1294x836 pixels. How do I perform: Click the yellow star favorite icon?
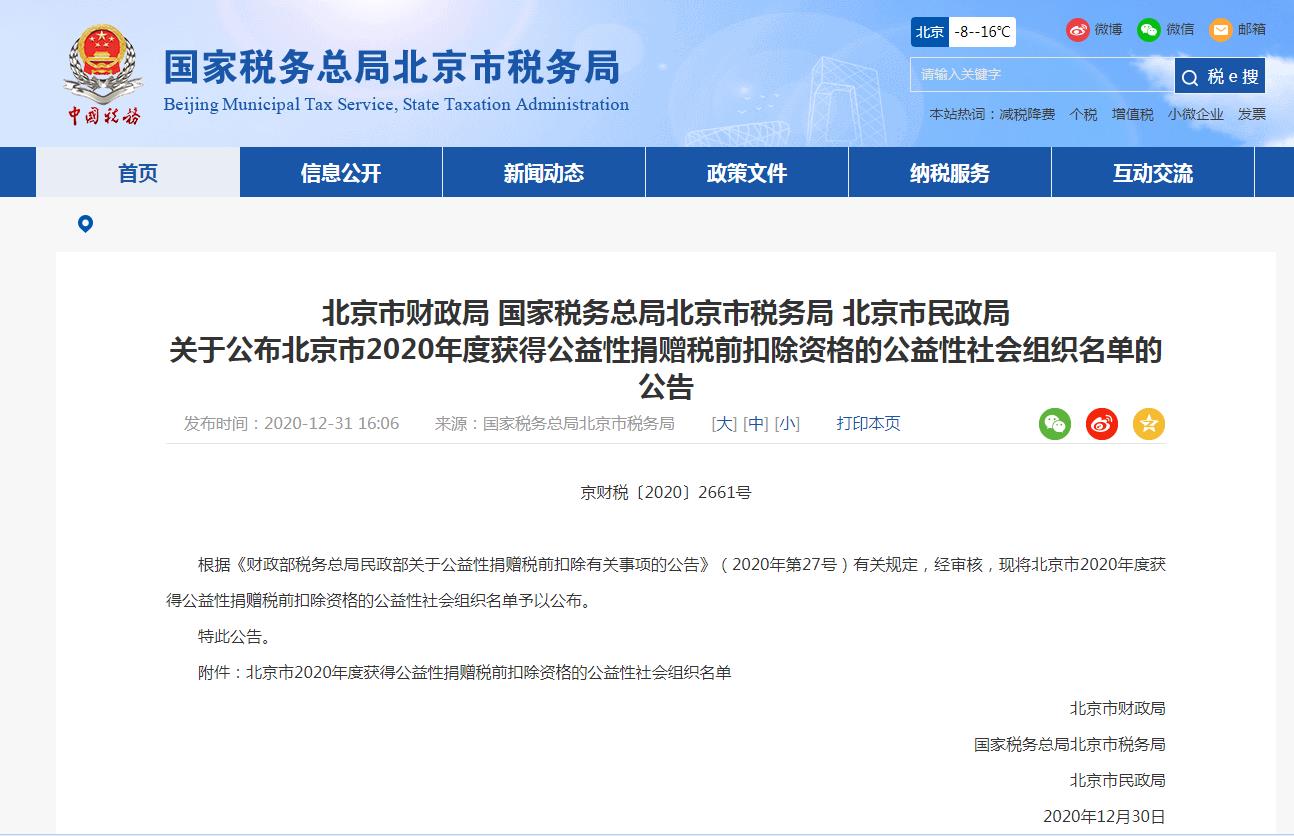pos(1149,424)
